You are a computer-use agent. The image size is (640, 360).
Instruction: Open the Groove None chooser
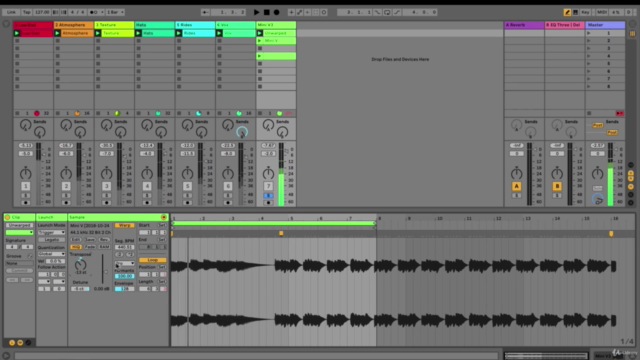click(19, 263)
